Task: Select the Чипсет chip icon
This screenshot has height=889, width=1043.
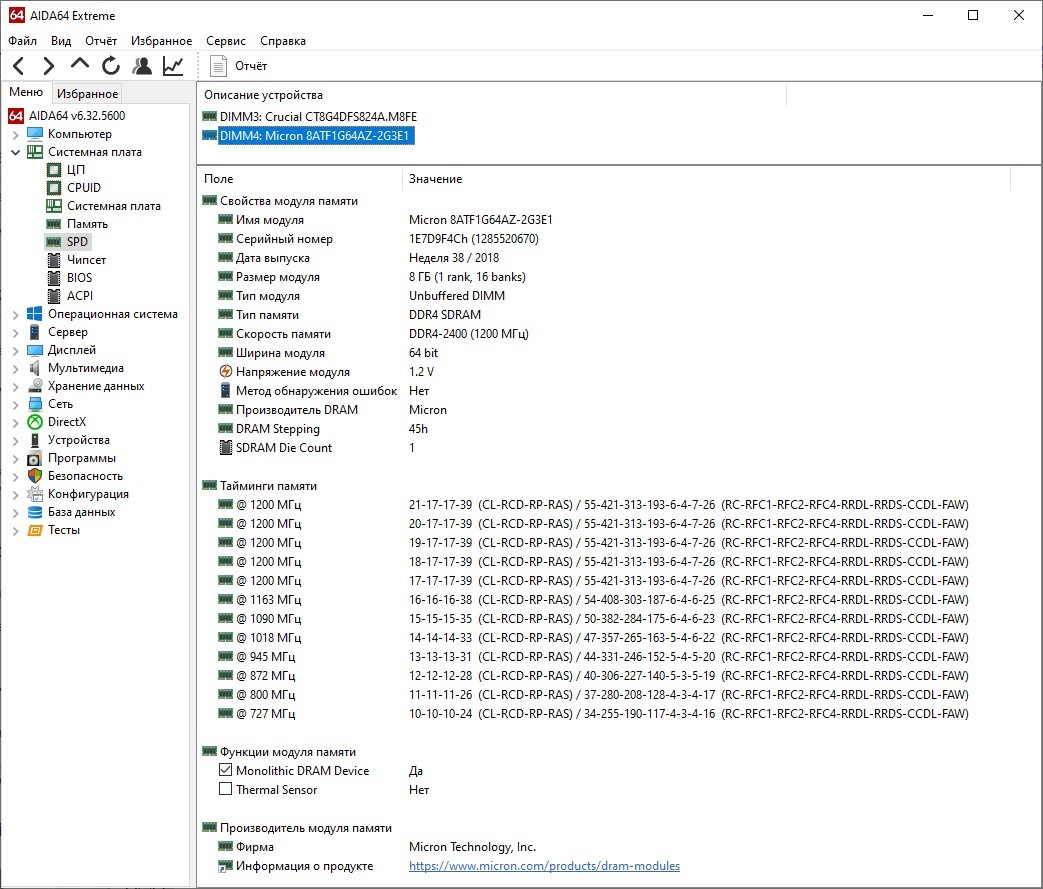Action: click(x=54, y=260)
